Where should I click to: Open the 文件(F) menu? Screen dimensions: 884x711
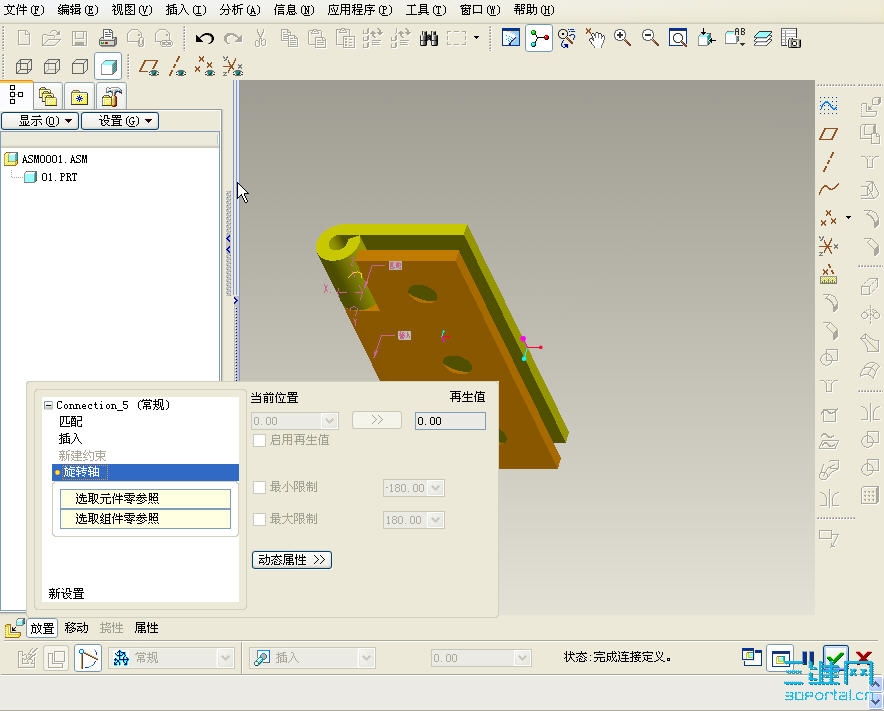24,10
